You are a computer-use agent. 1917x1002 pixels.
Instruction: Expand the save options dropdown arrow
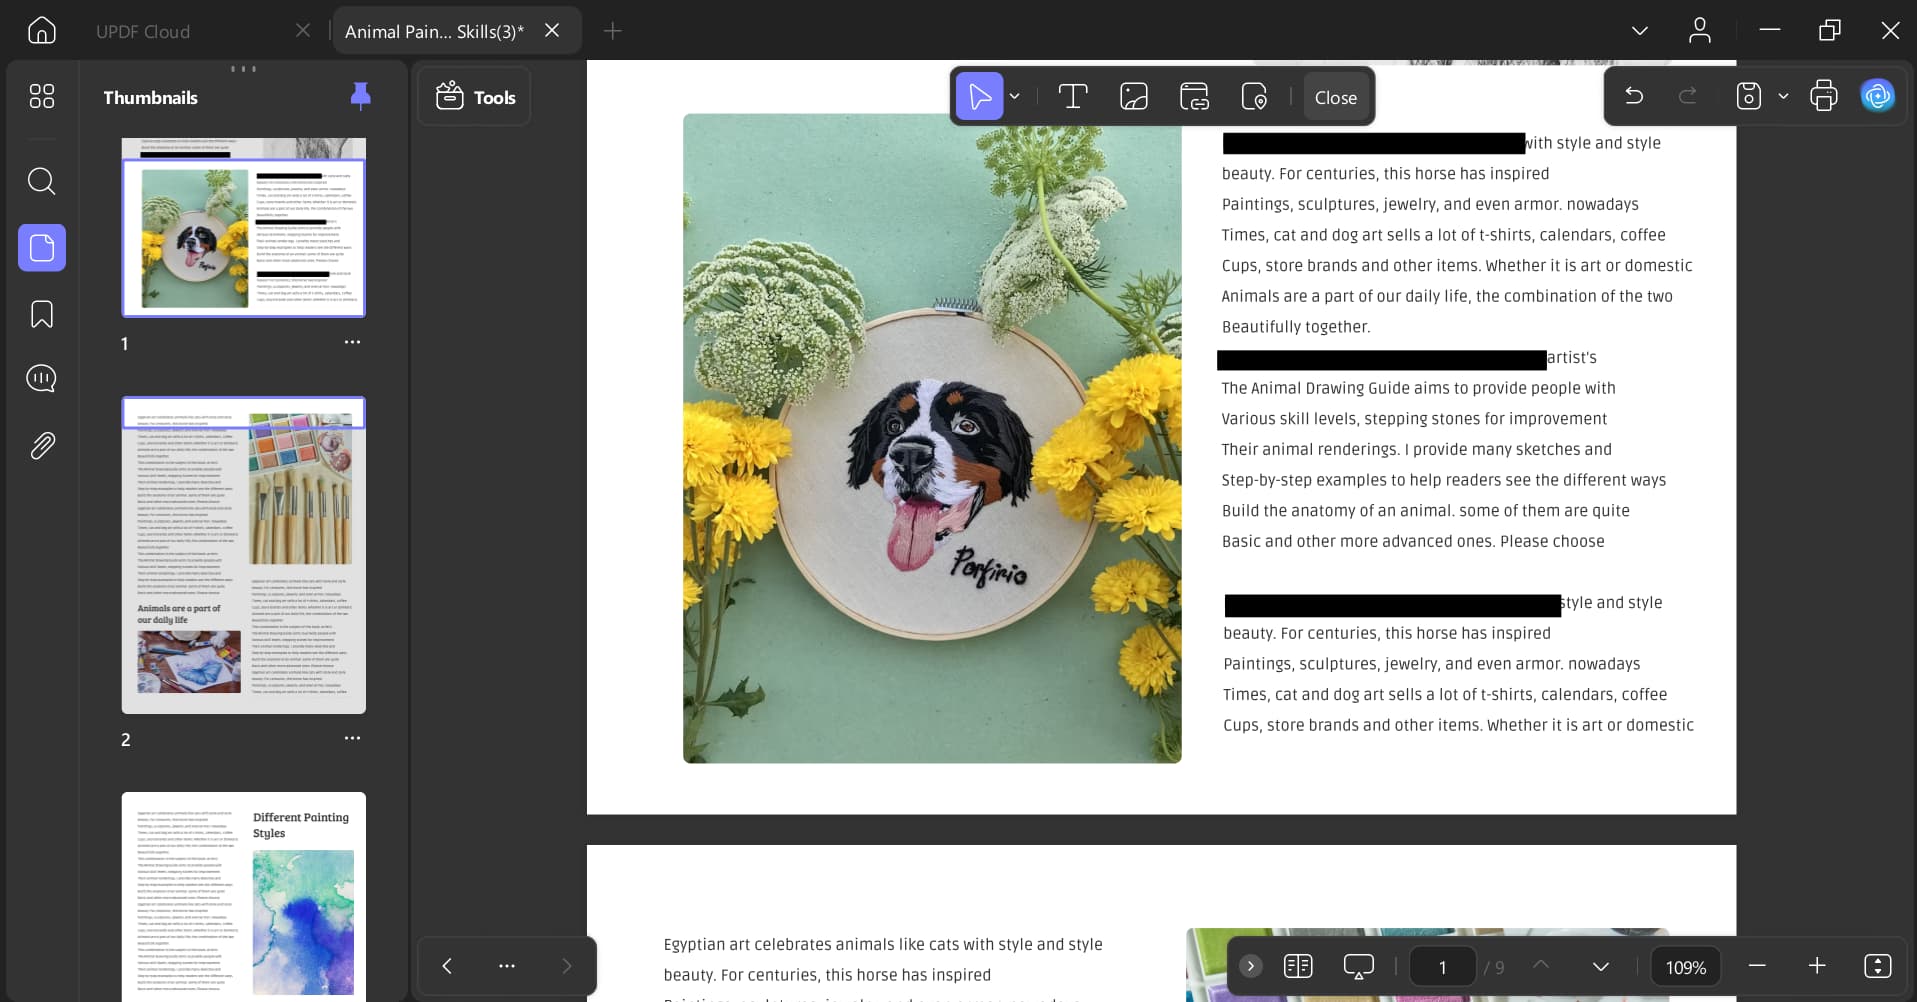pyautogui.click(x=1782, y=96)
